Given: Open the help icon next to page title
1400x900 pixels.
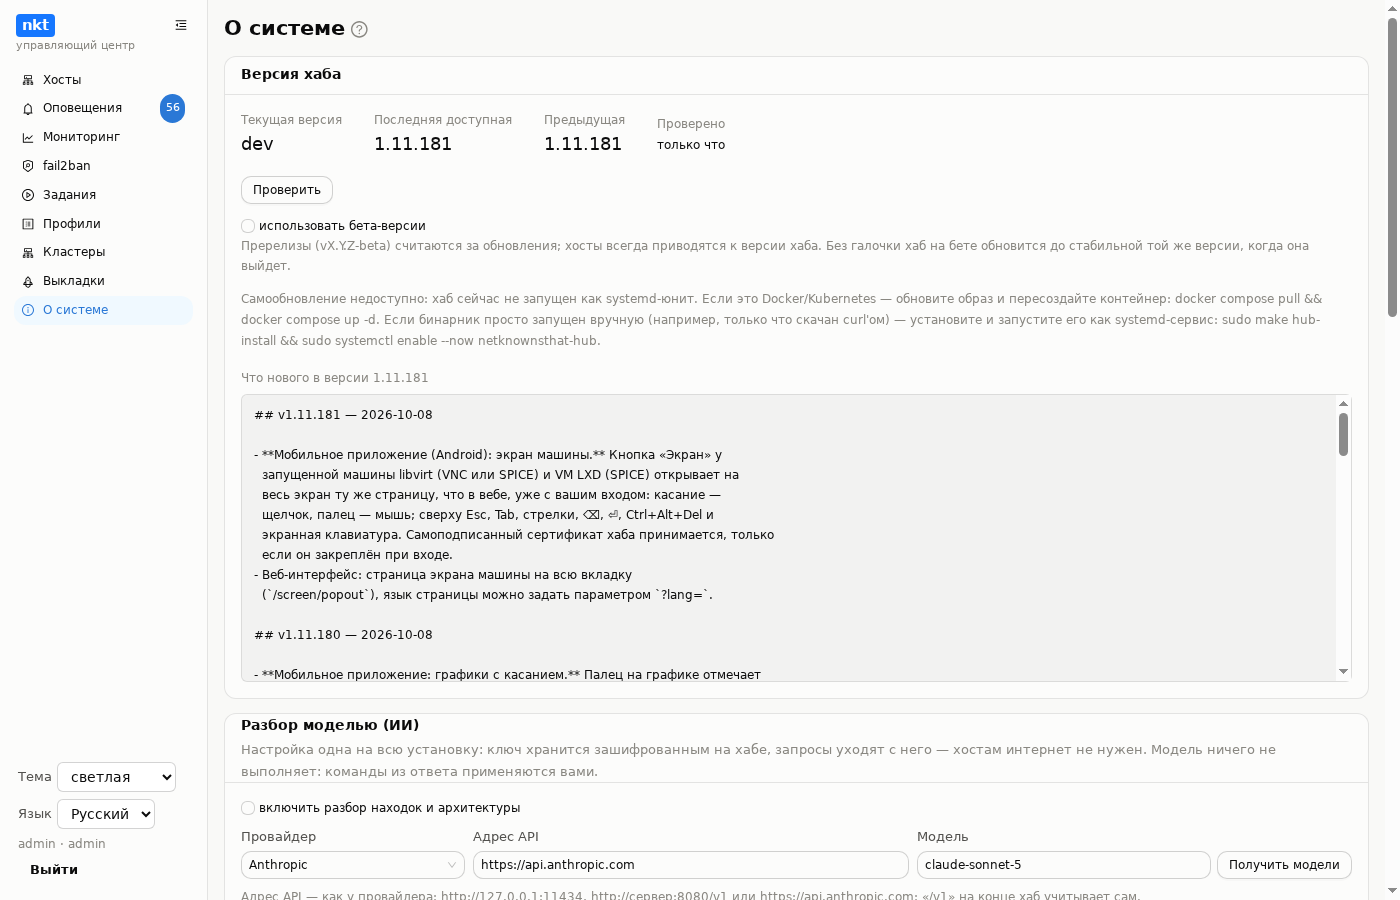Looking at the screenshot, I should coord(360,30).
